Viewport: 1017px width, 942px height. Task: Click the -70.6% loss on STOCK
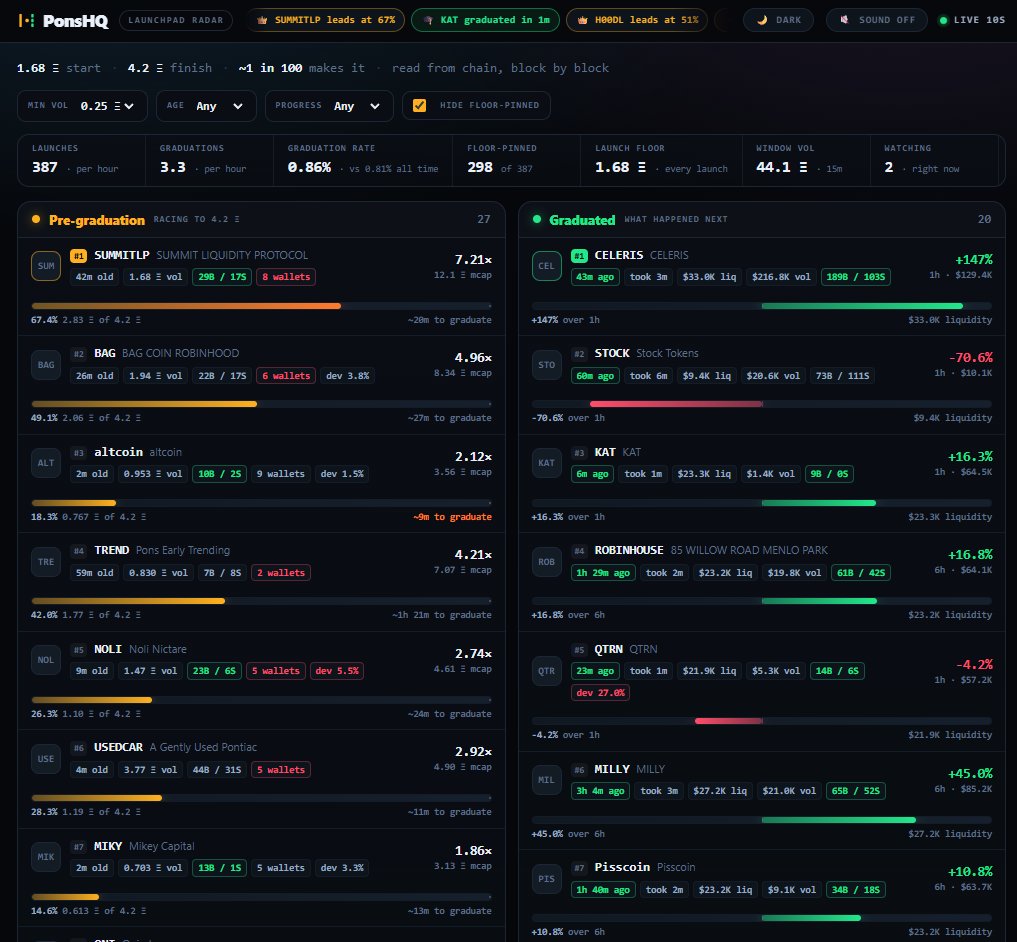coord(970,357)
